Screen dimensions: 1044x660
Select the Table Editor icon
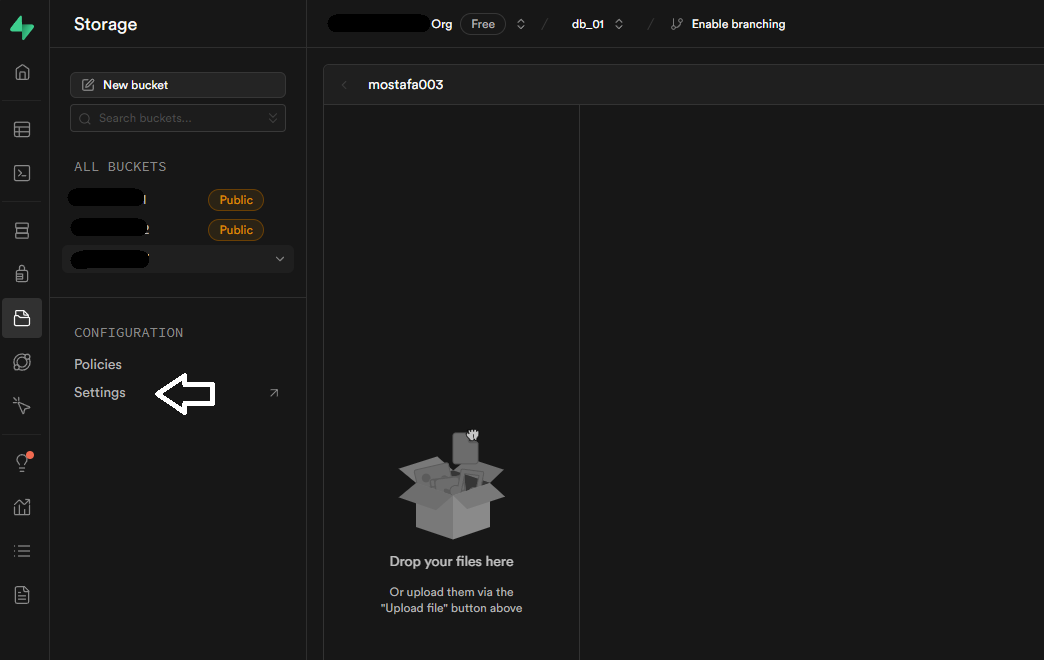coord(22,129)
